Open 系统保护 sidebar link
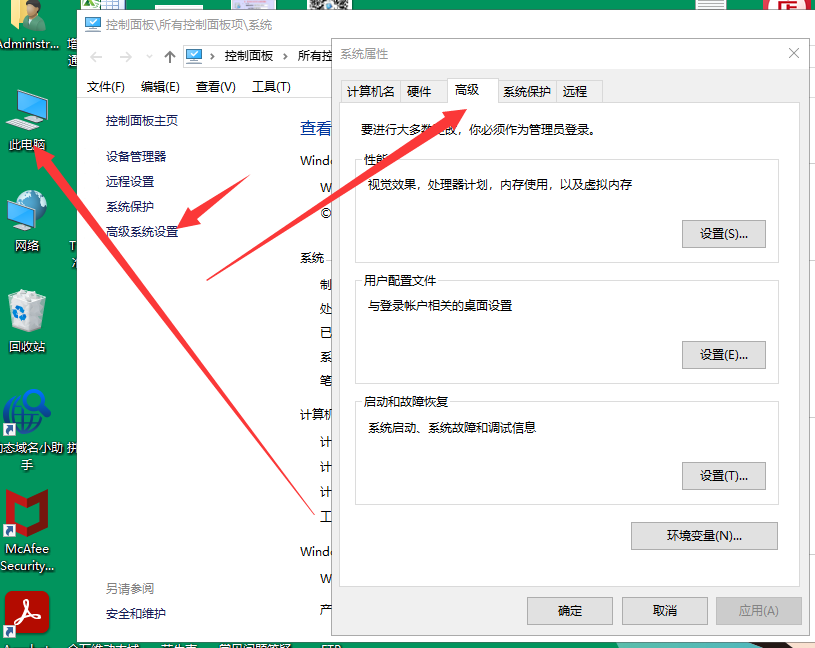 click(x=130, y=206)
